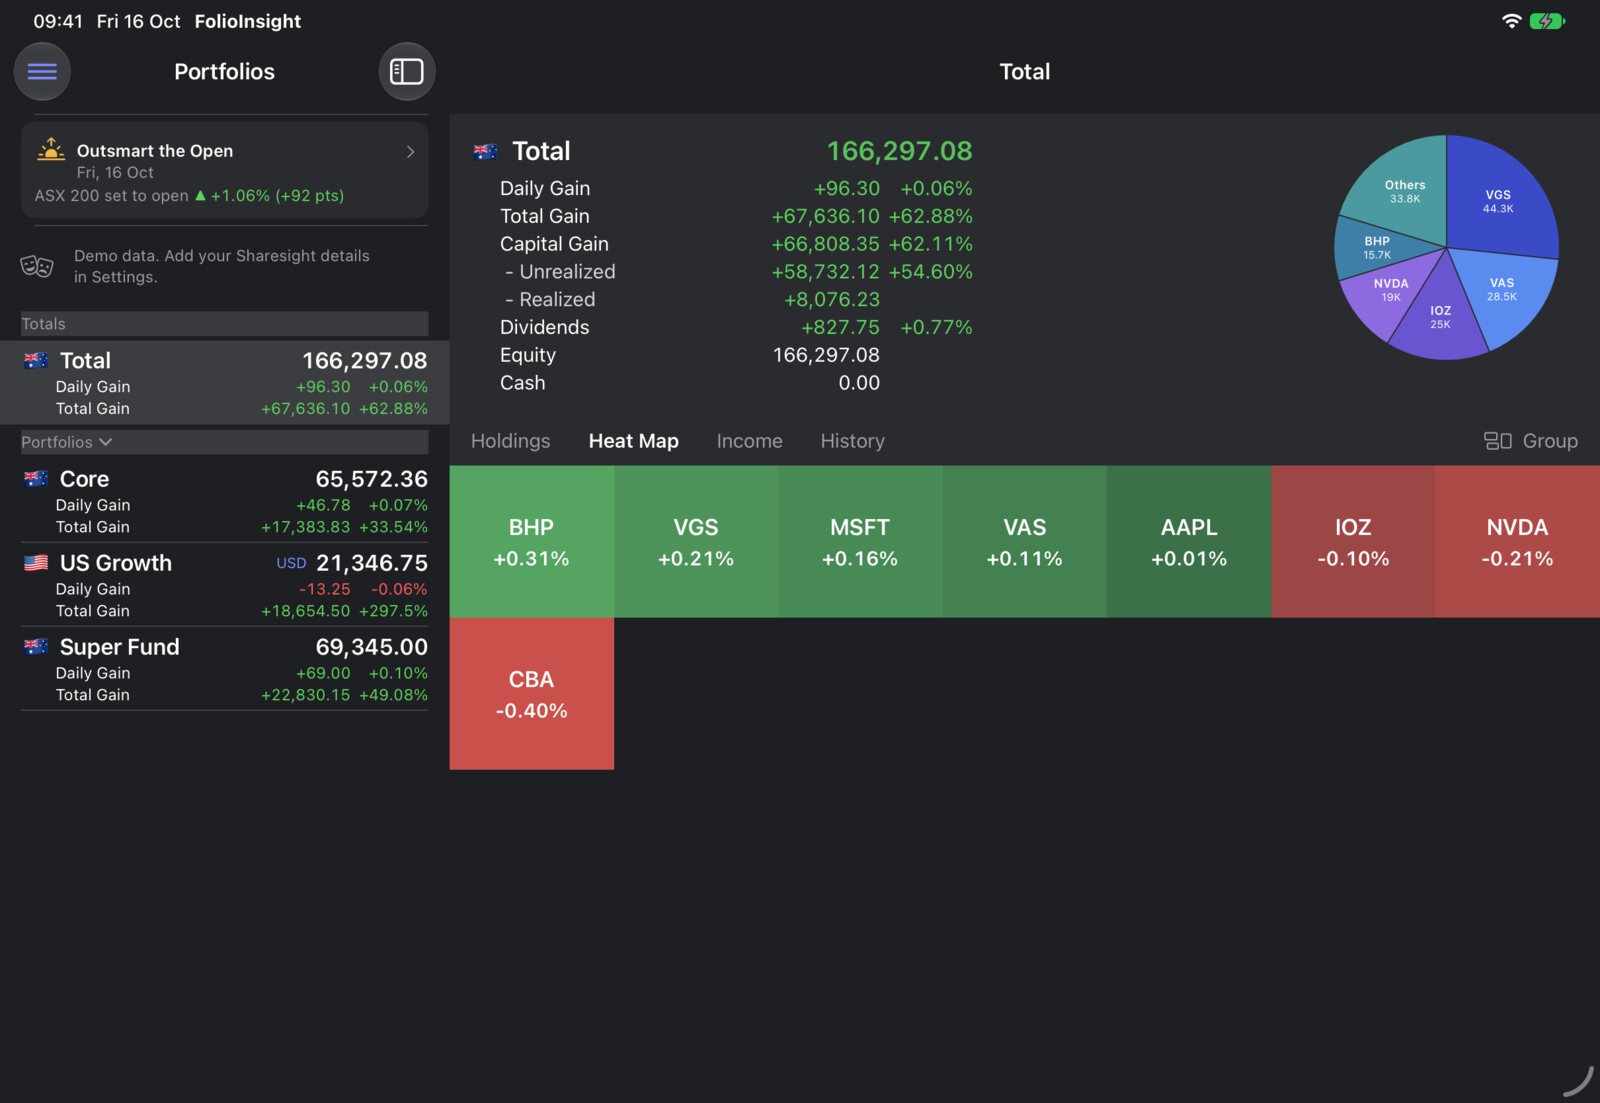The width and height of the screenshot is (1600, 1103).
Task: Show the History tab
Action: [852, 441]
